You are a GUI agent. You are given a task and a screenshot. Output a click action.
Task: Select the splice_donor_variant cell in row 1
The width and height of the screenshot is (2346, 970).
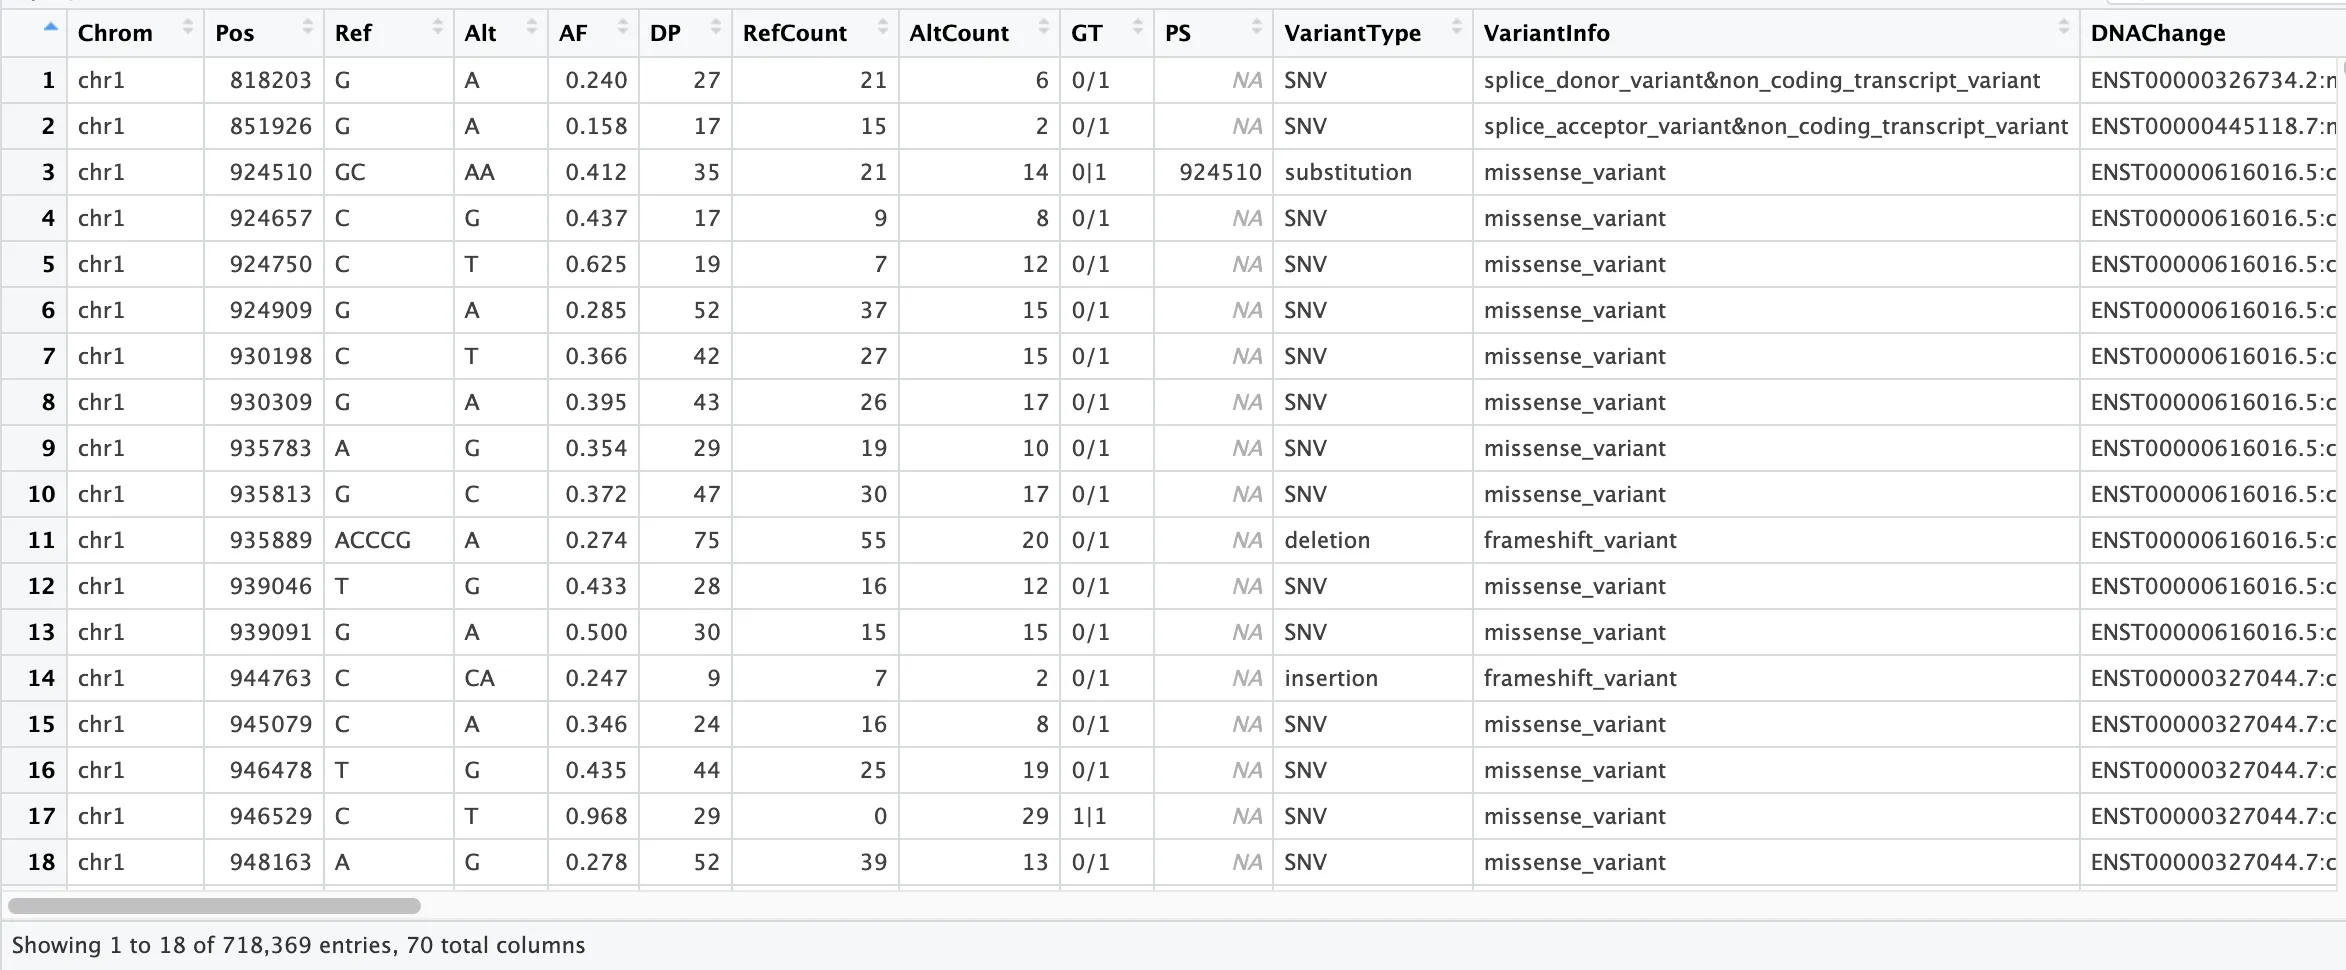coord(1776,80)
